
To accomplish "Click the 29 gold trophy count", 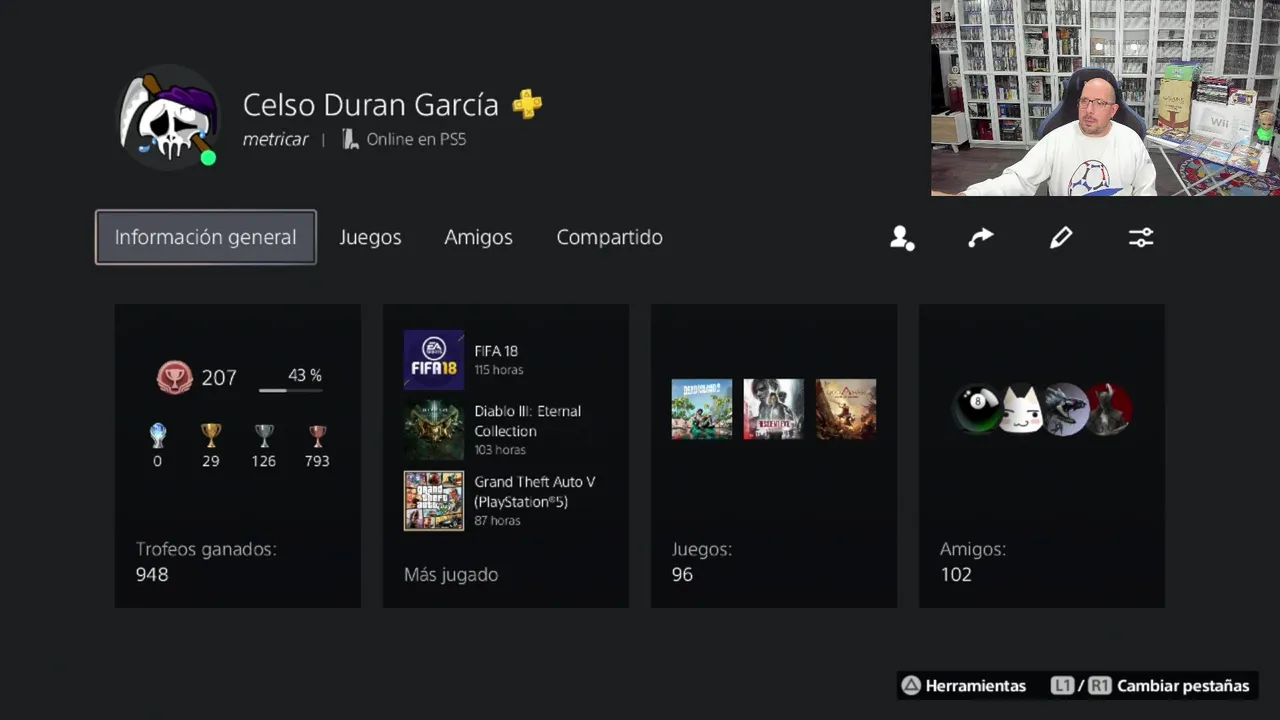I will [210, 461].
